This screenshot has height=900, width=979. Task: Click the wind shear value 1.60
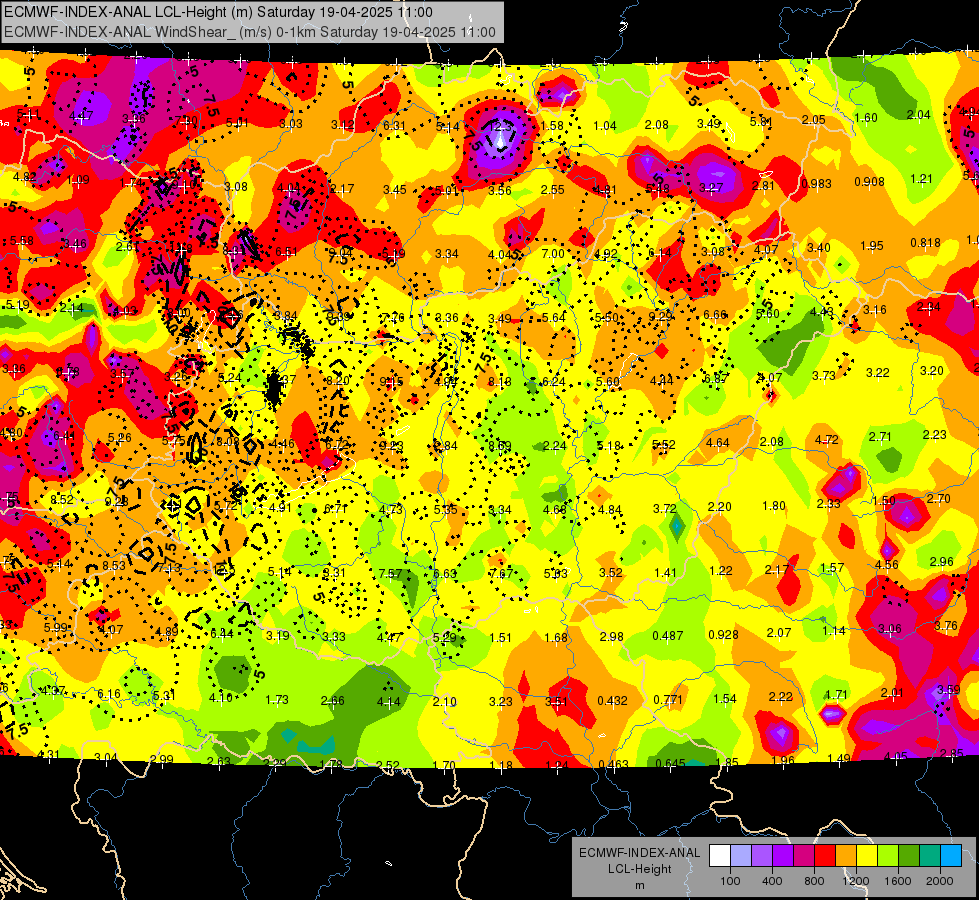click(x=865, y=118)
